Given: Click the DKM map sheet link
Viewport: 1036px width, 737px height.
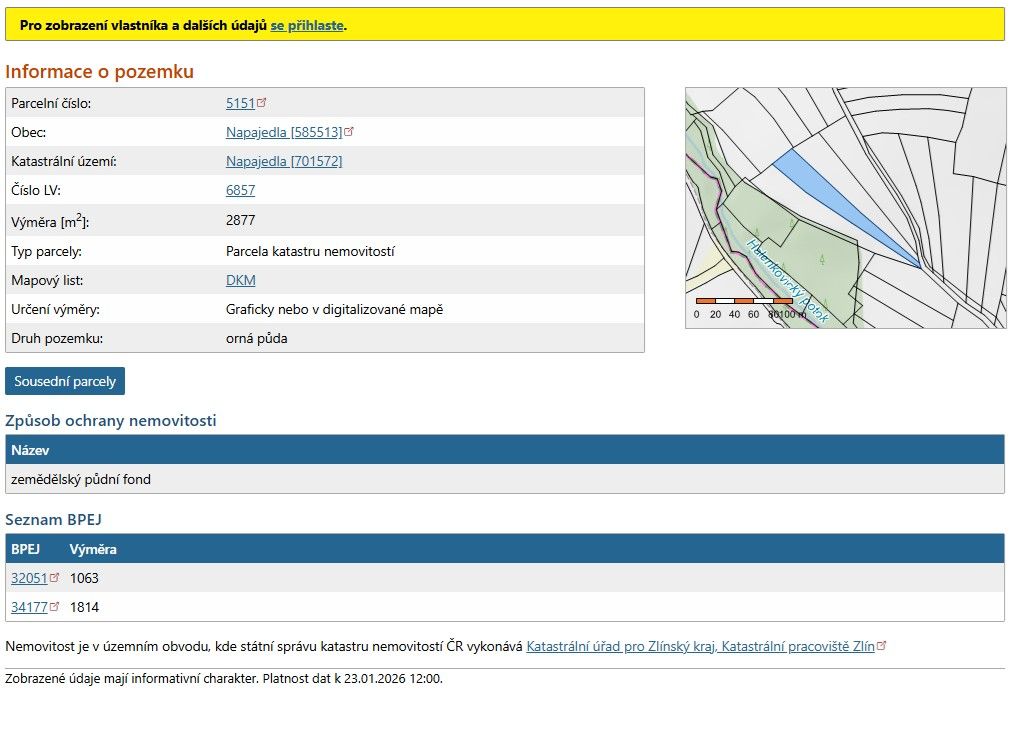Looking at the screenshot, I should point(240,280).
